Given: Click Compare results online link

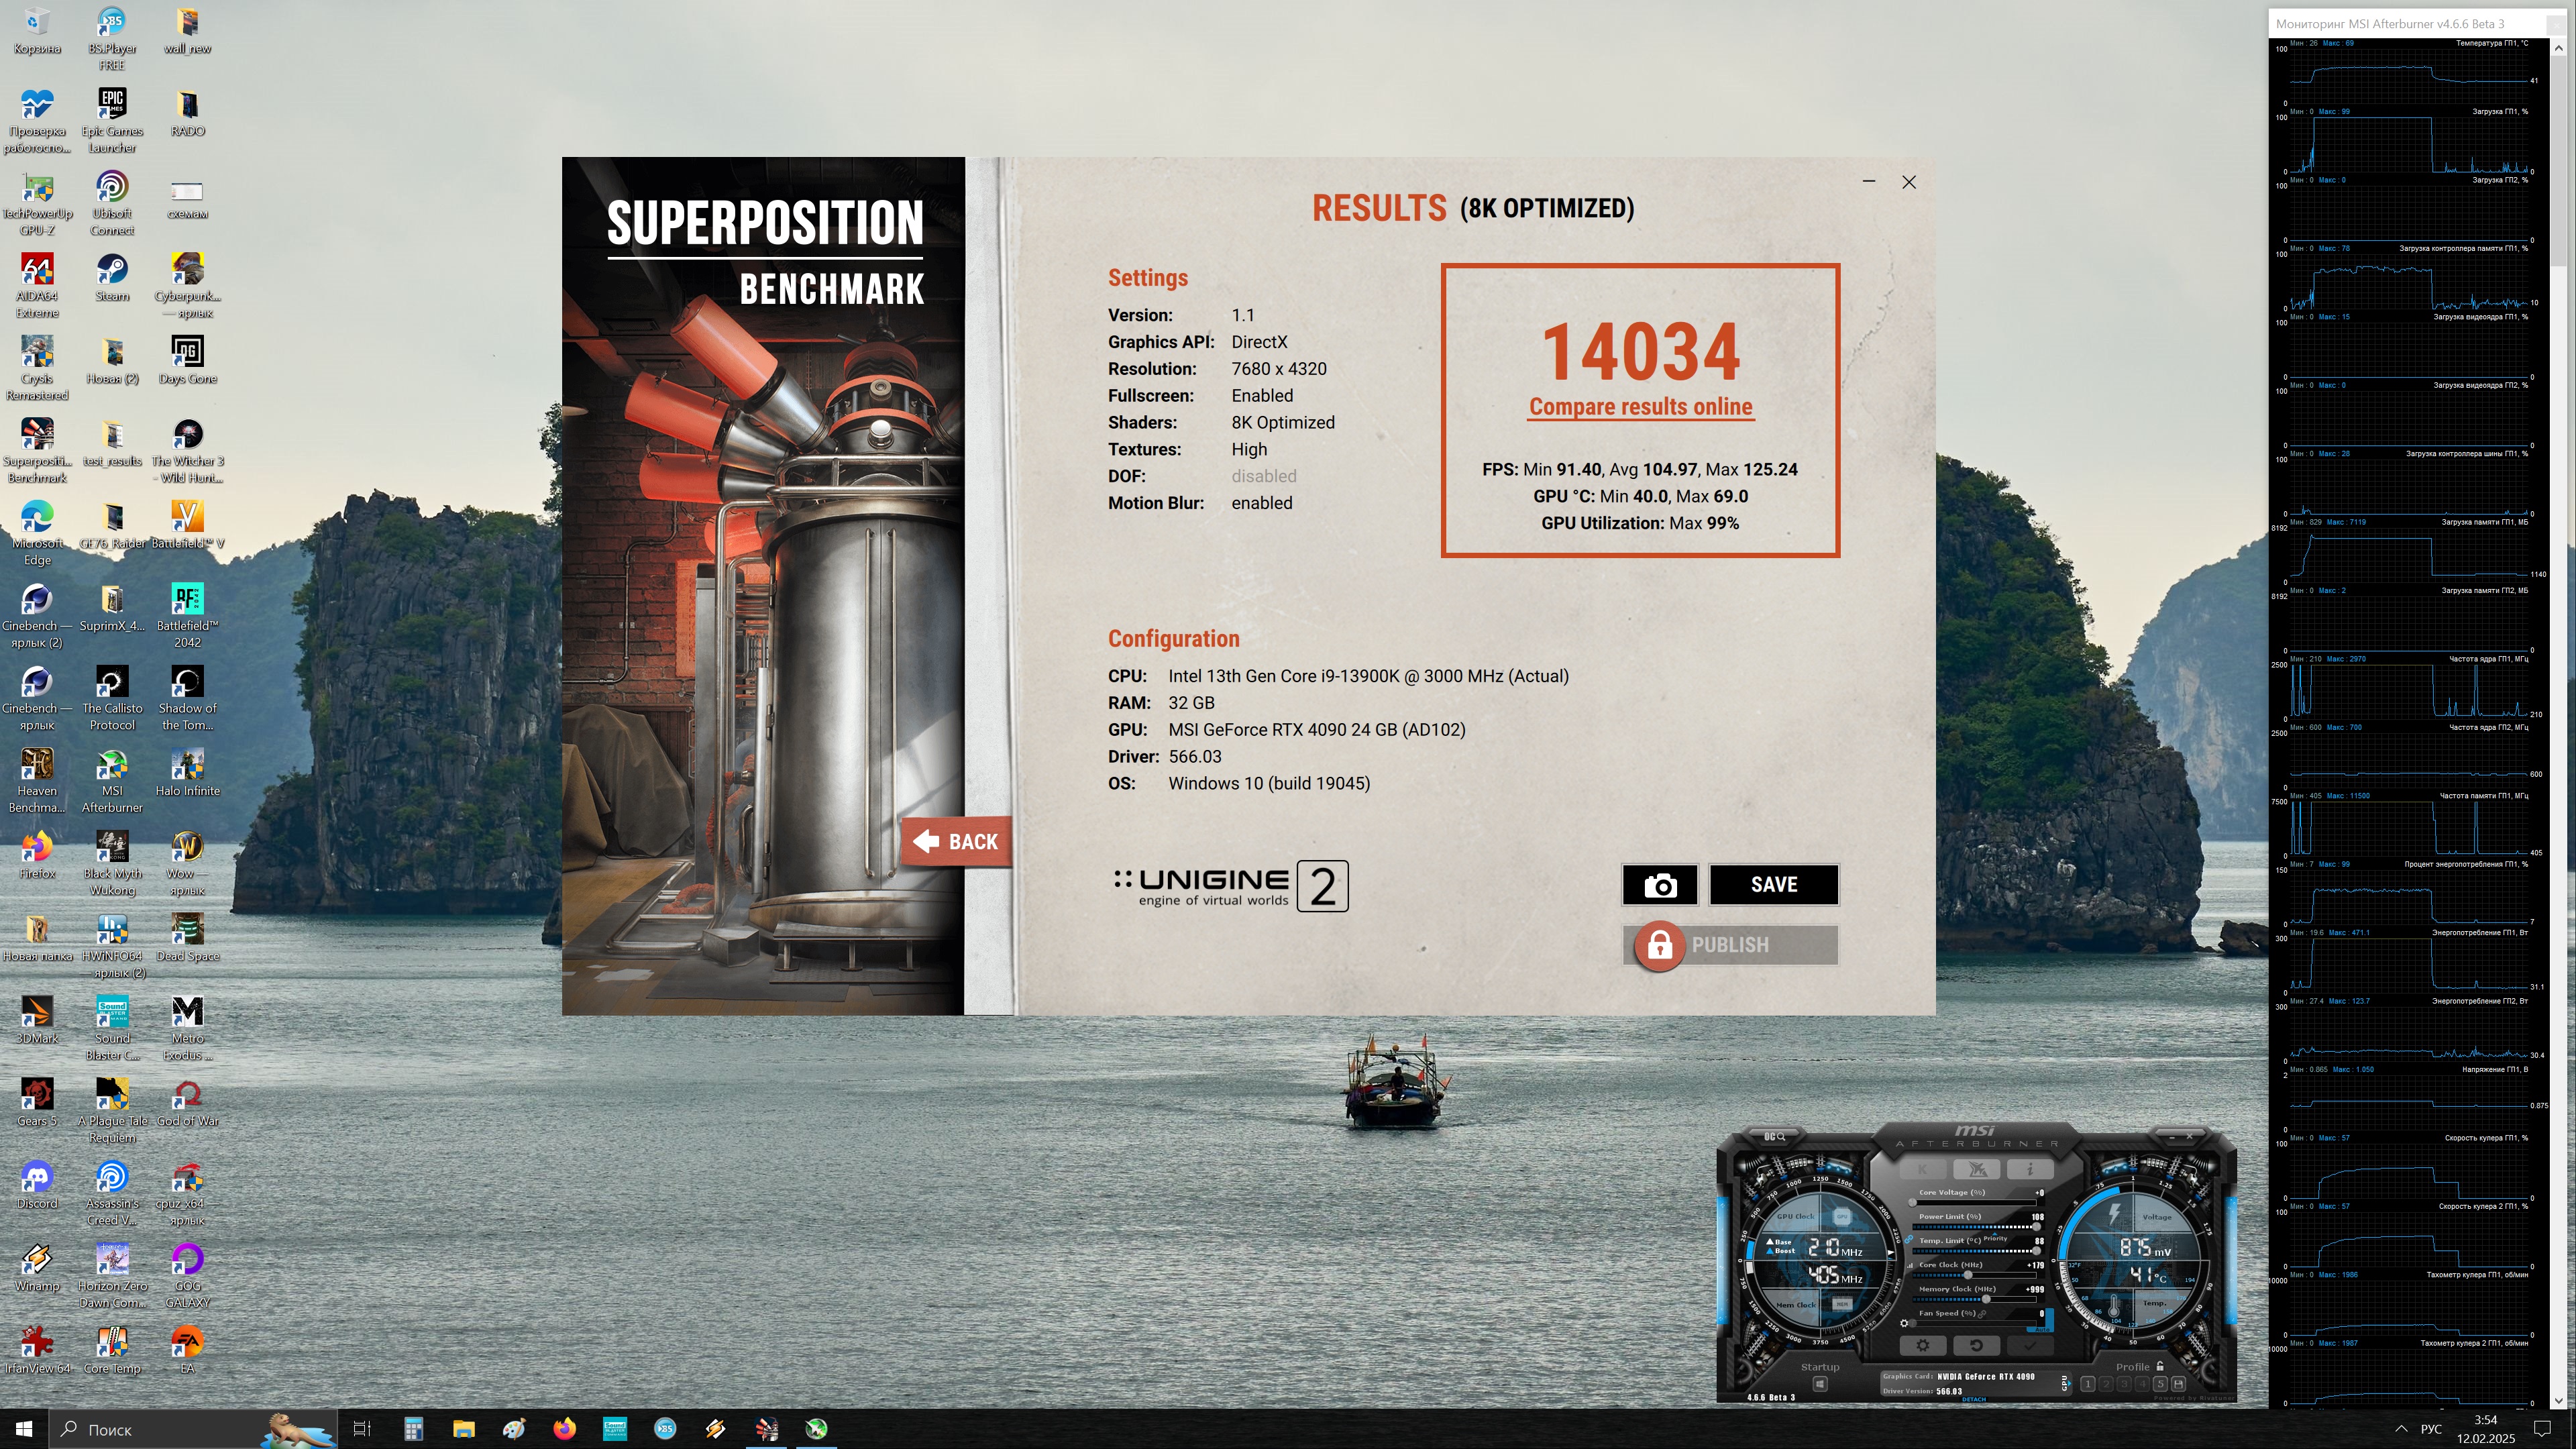Looking at the screenshot, I should (1640, 407).
